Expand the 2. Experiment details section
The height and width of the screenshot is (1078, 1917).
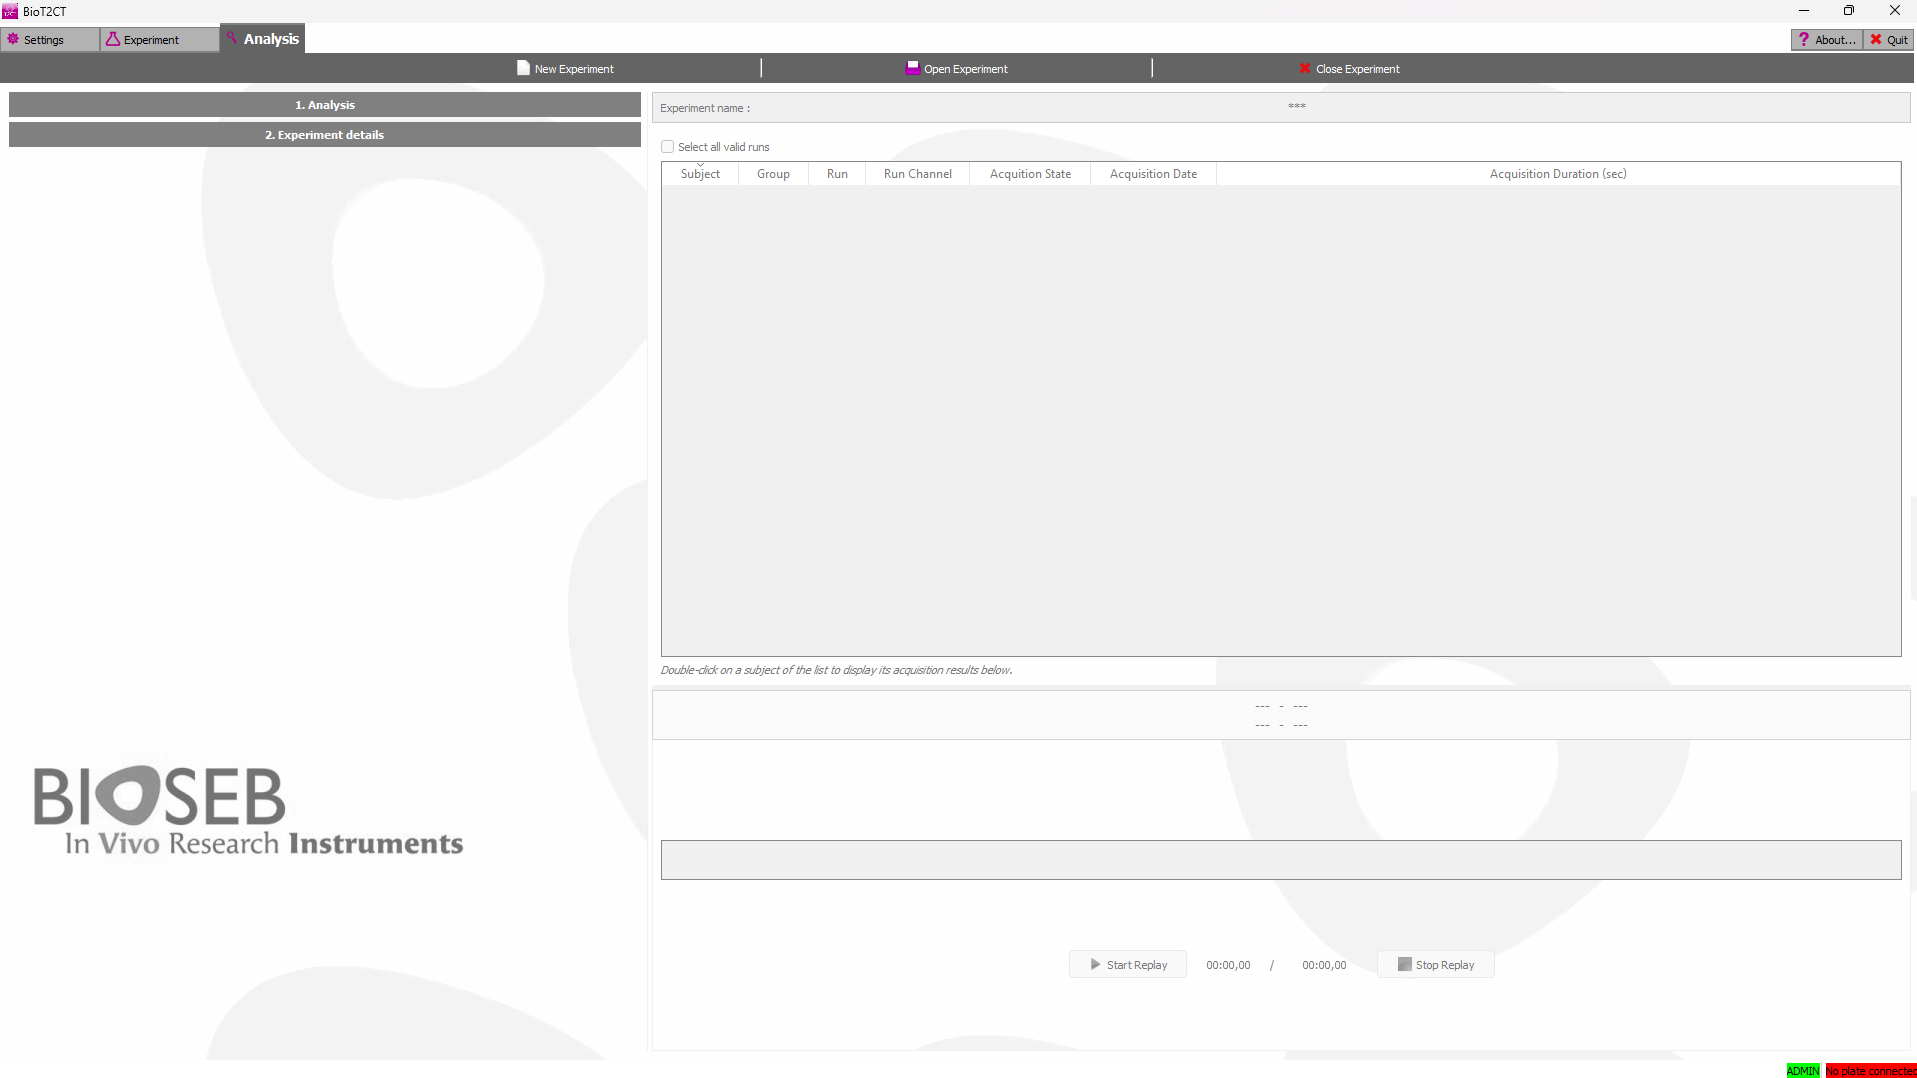coord(325,135)
